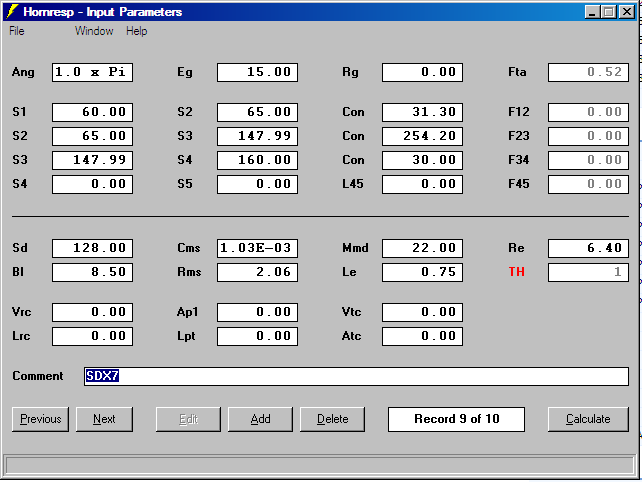Click the Hornresp lightning bolt title icon
Viewport: 642px width, 482px height.
(x=12, y=11)
